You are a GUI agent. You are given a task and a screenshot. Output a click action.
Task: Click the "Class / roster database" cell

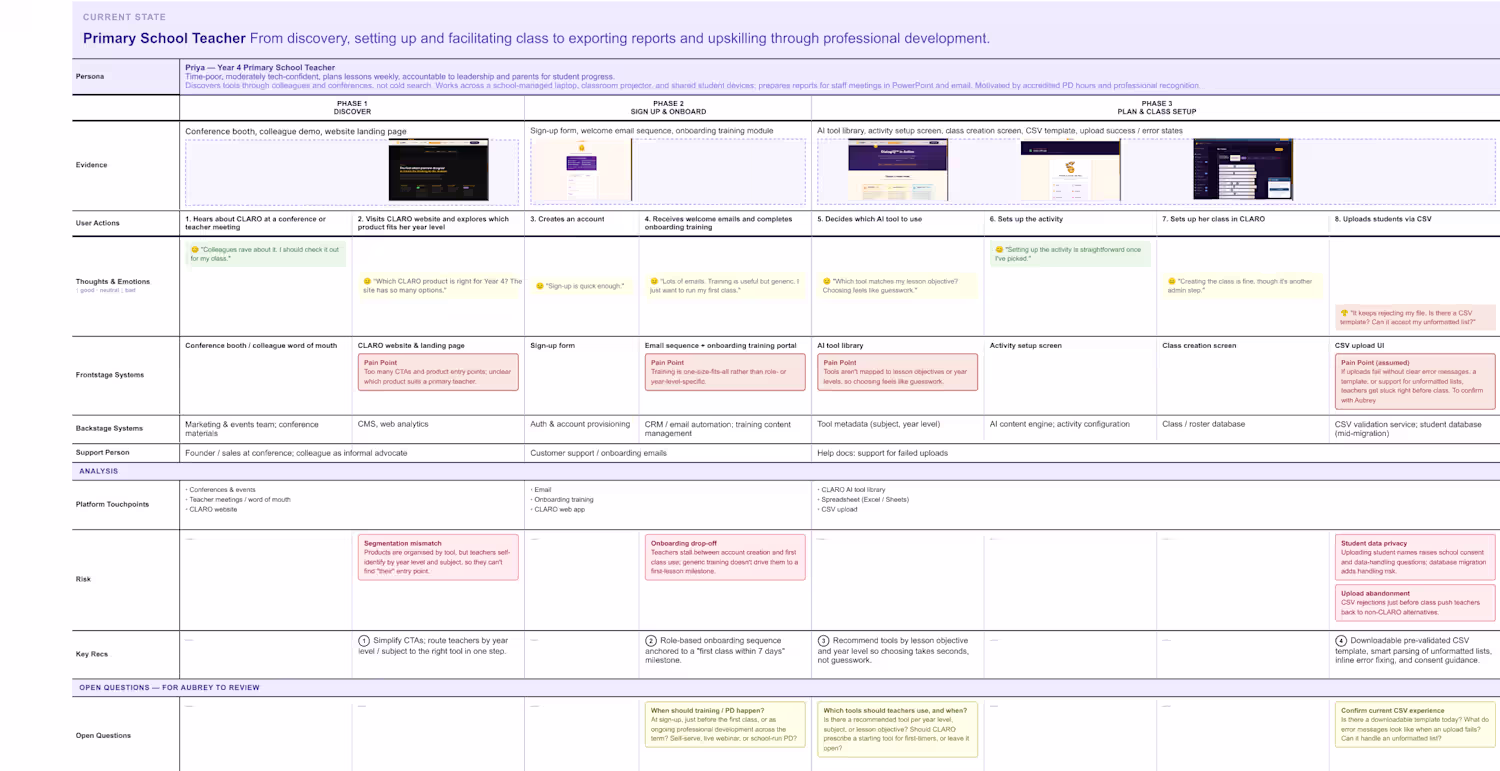pyautogui.click(x=1203, y=424)
